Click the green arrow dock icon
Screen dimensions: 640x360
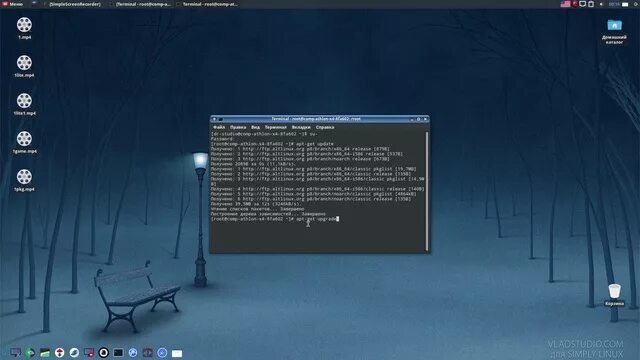[30, 352]
